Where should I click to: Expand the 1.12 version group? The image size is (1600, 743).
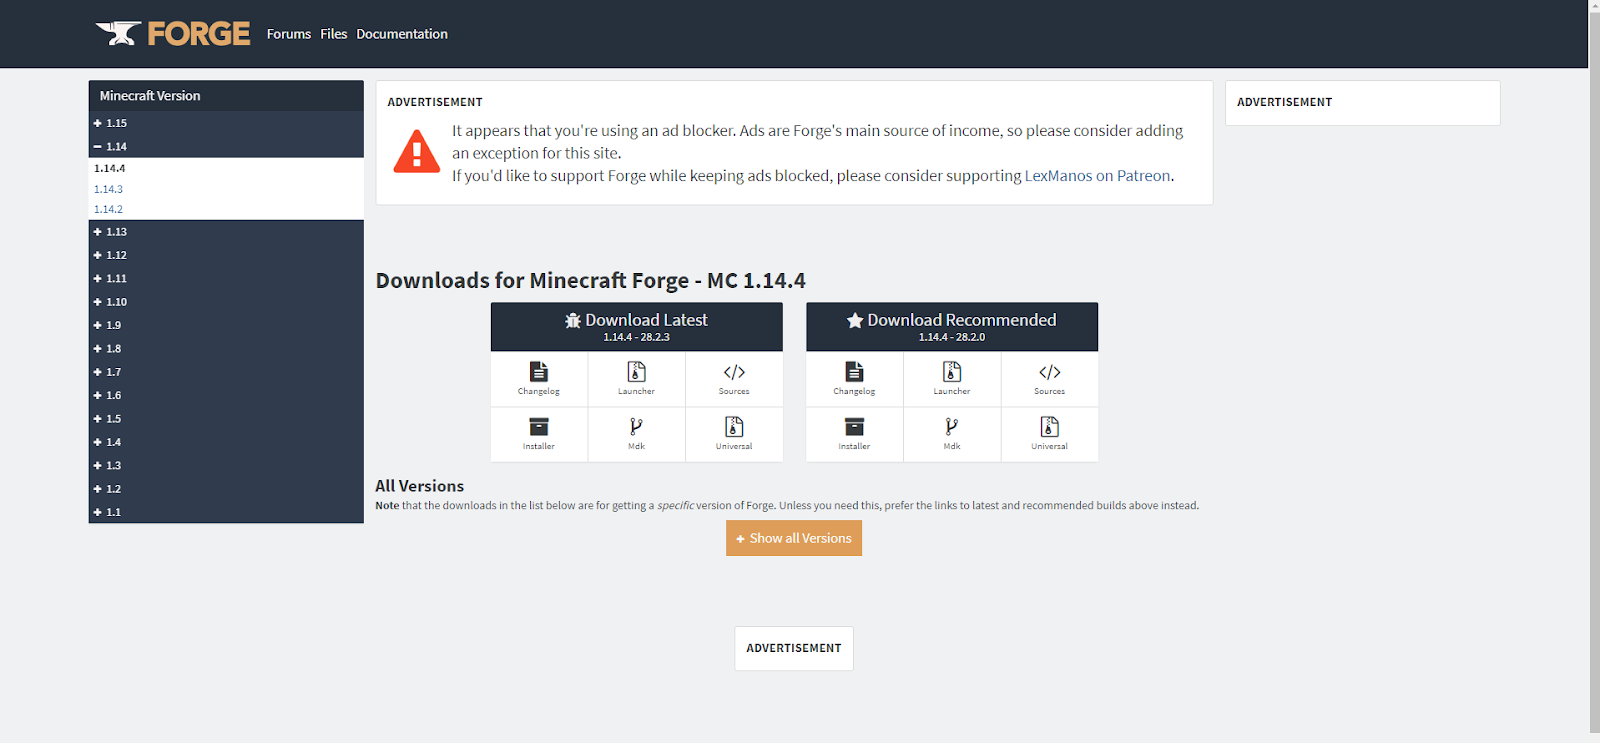coord(226,255)
